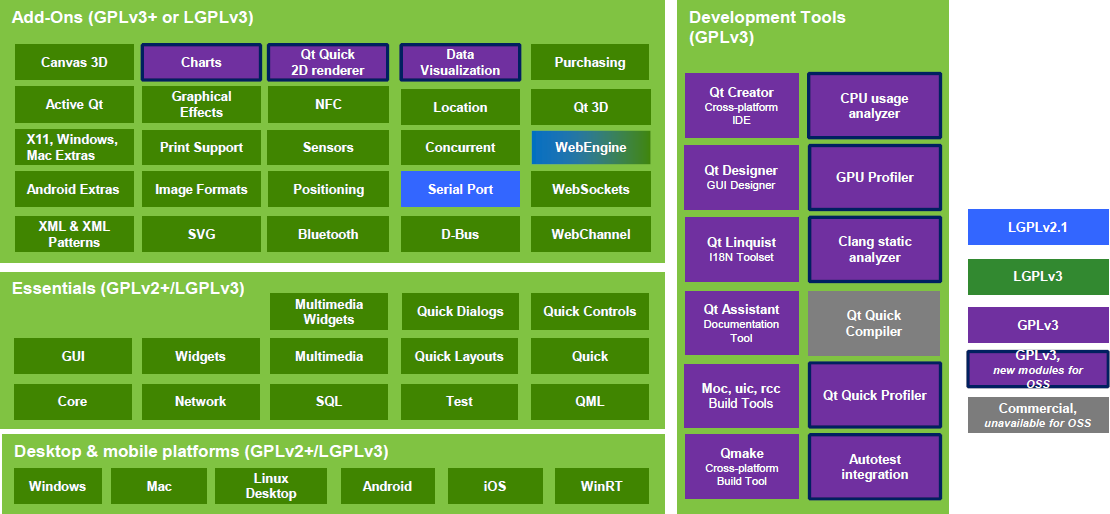
Task: Select the Bluetooth add-on box
Action: point(328,234)
